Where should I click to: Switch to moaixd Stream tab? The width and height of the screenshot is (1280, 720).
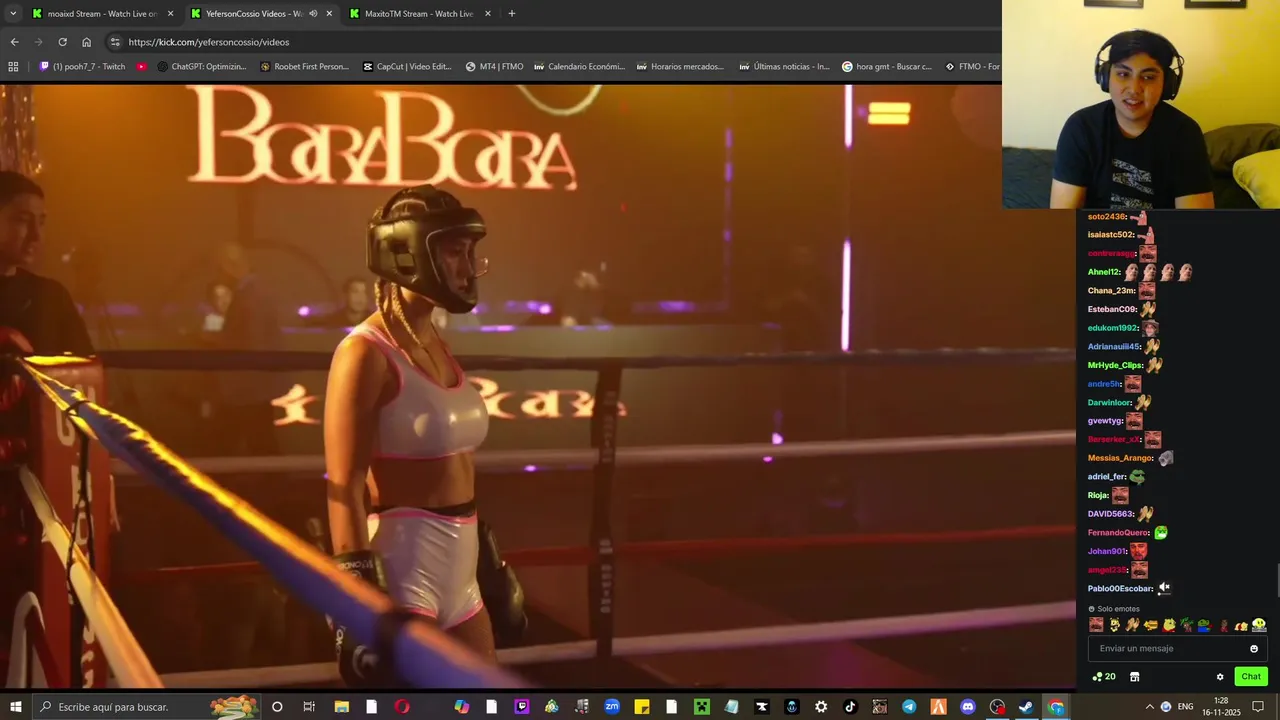click(x=102, y=14)
